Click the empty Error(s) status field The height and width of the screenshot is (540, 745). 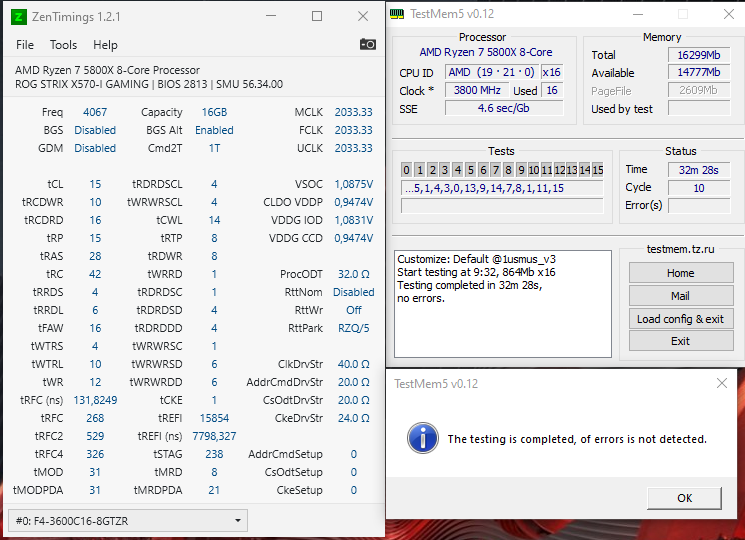point(699,206)
